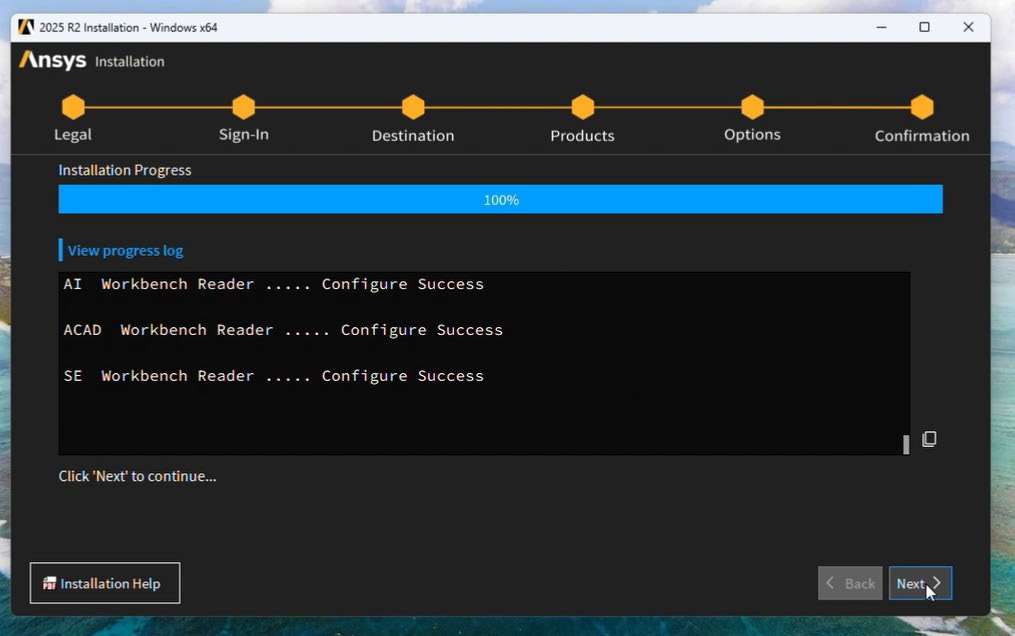
Task: Jump to the Destination step hexagon
Action: tap(413, 107)
